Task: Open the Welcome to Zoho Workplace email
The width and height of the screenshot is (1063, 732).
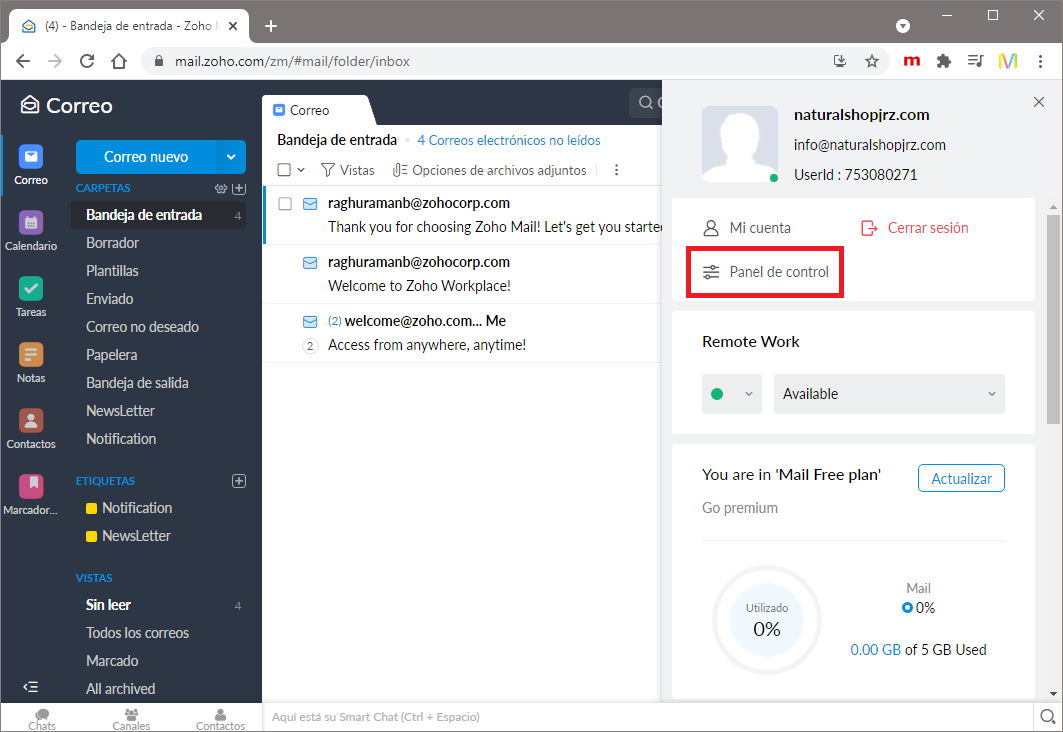Action: pos(462,274)
